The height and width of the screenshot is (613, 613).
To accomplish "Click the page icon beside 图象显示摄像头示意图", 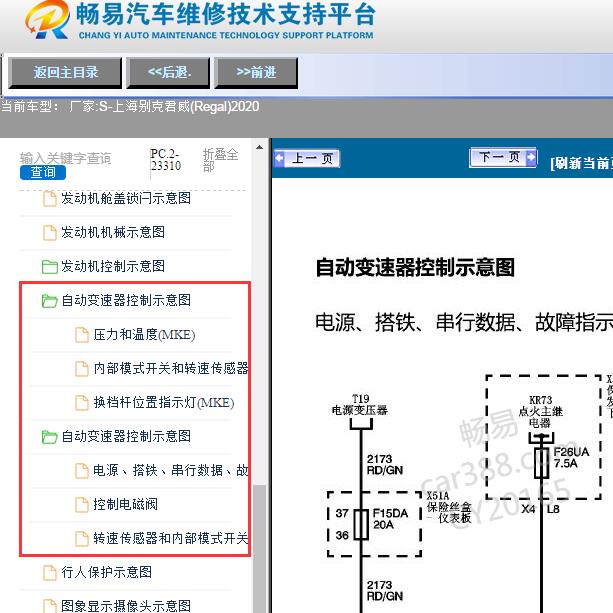I will coord(50,606).
